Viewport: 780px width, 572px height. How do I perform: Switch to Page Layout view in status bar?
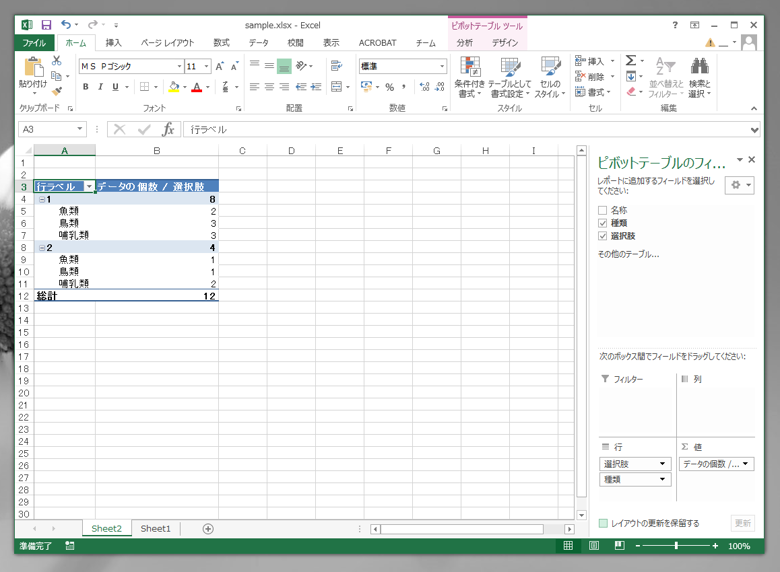593,546
